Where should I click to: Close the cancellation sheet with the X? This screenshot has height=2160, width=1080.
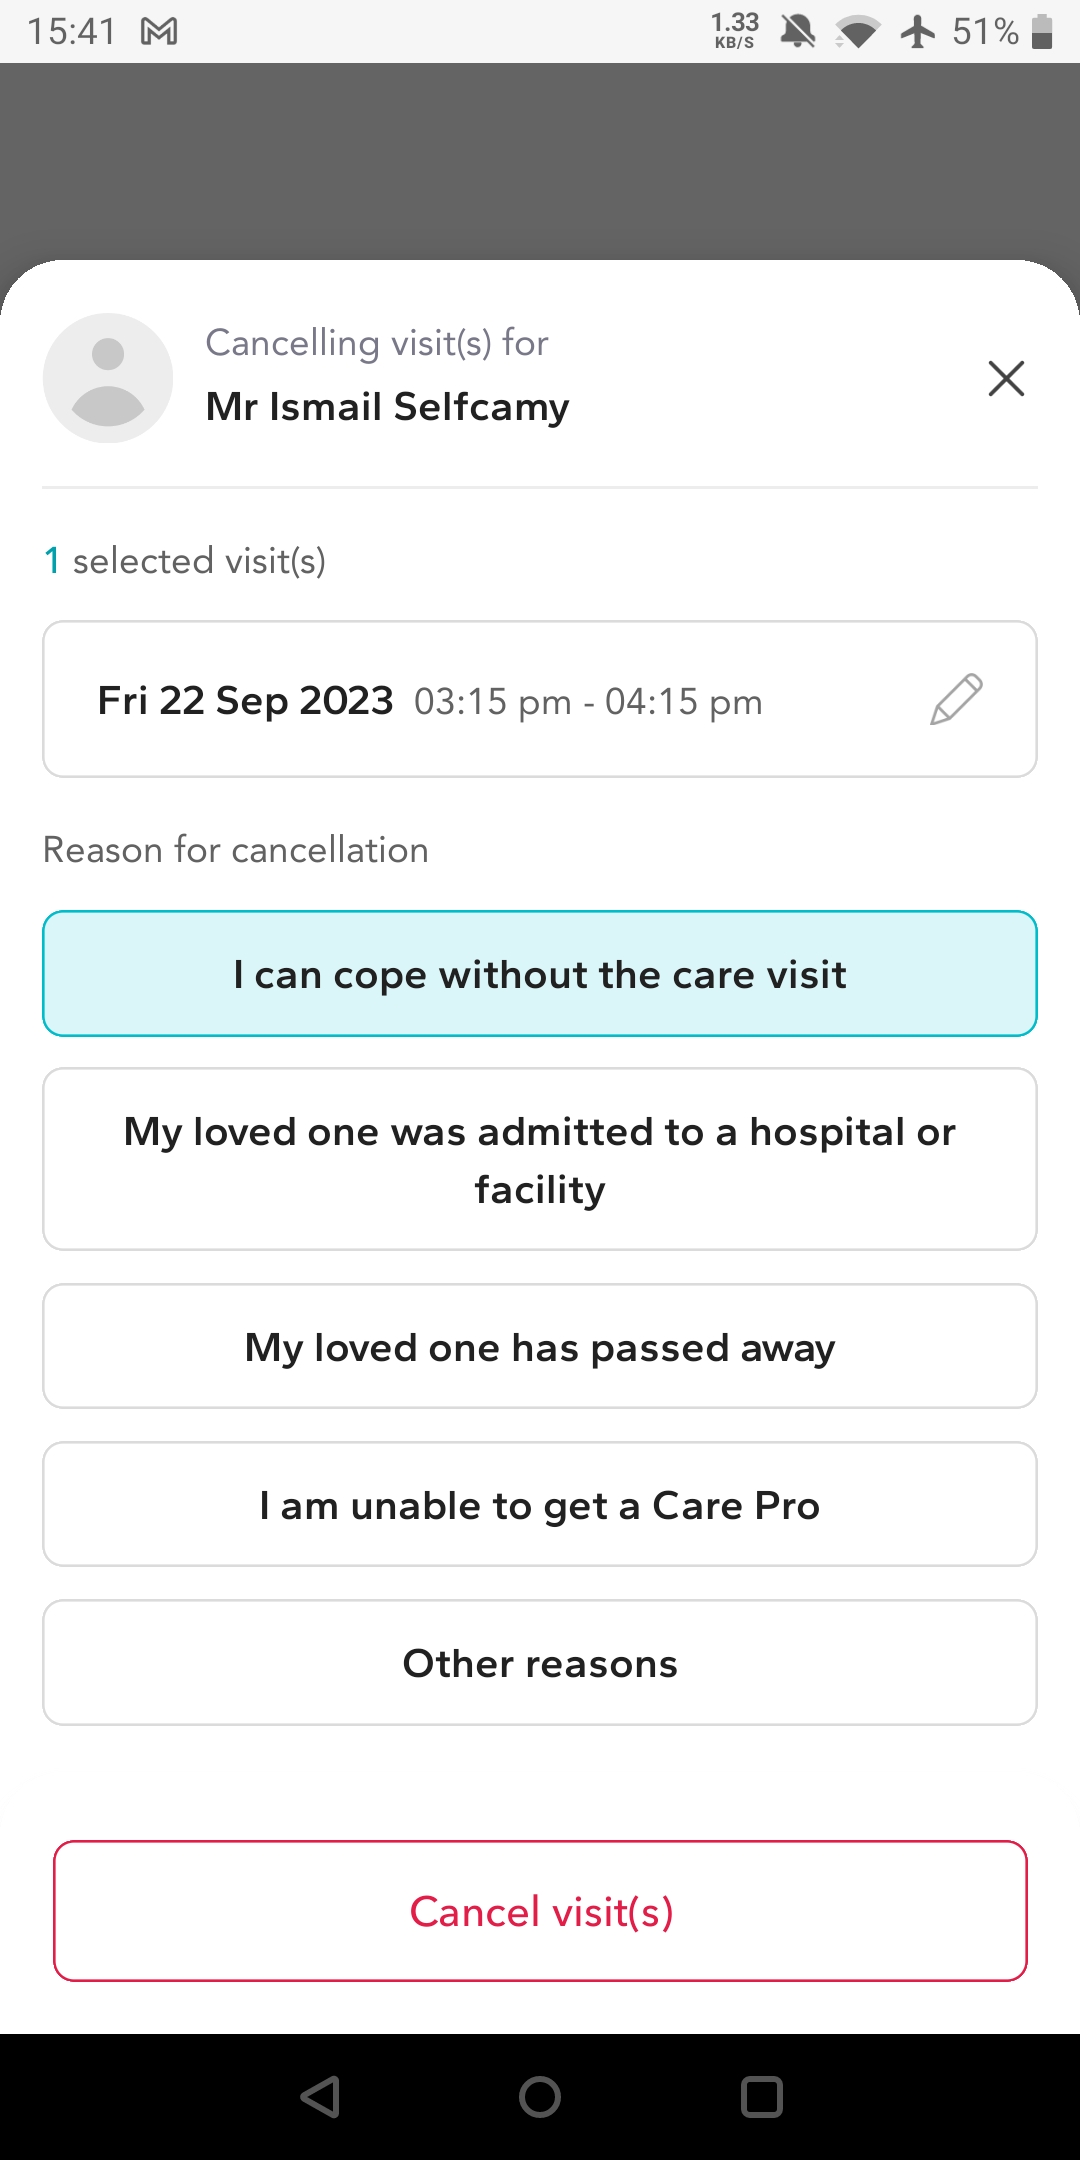(1005, 378)
